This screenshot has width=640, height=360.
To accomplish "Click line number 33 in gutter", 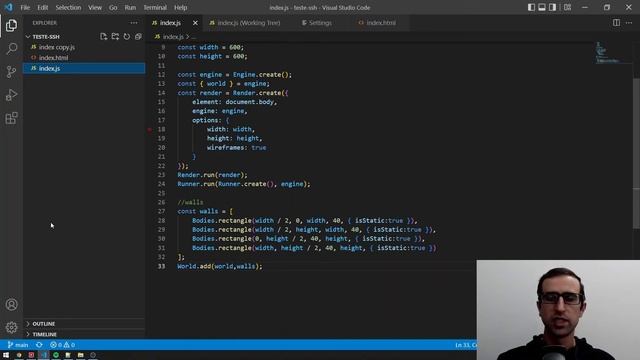I will 162,266.
